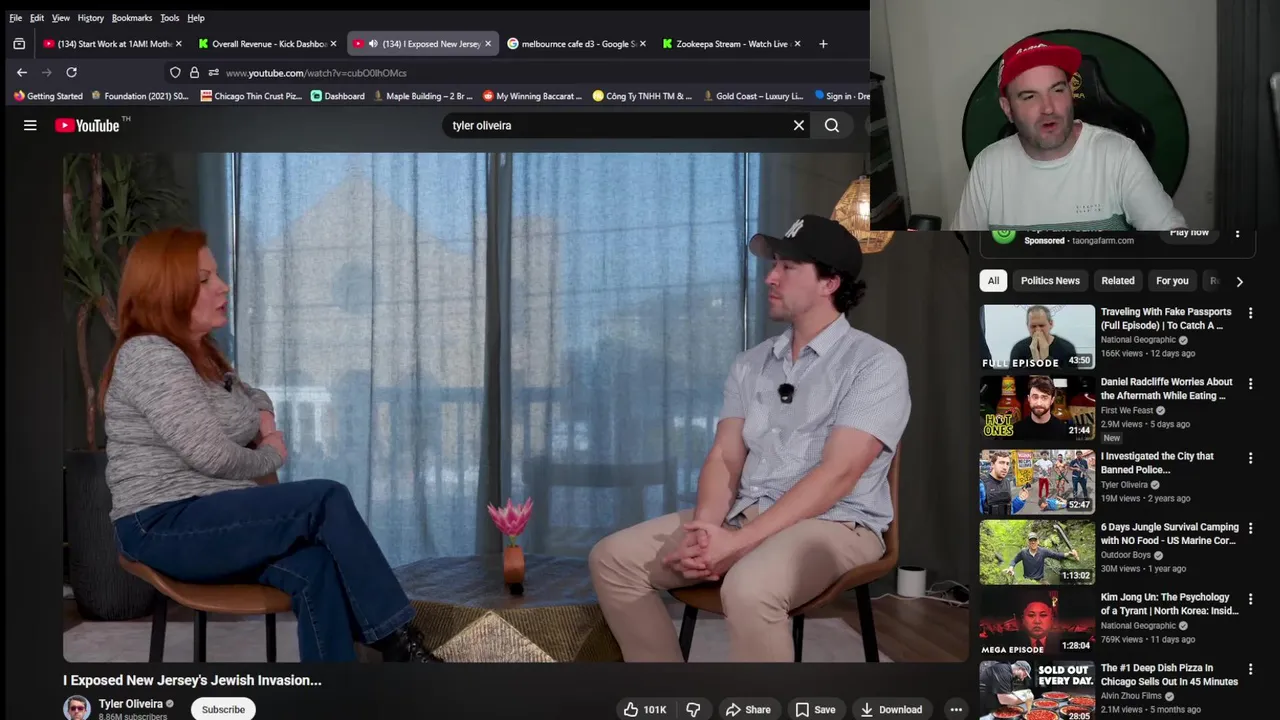Show more filter chips with right chevron

1239,282
